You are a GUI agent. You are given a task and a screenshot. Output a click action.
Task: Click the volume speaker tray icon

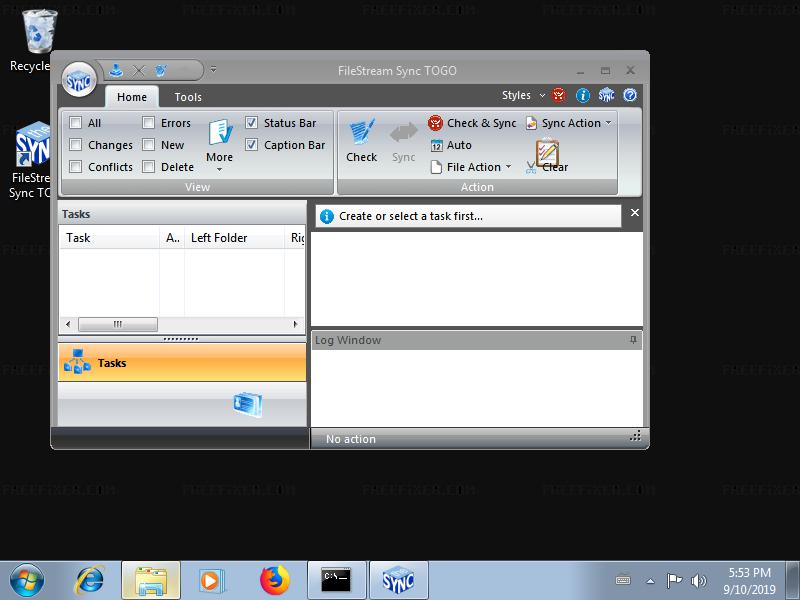tap(698, 580)
